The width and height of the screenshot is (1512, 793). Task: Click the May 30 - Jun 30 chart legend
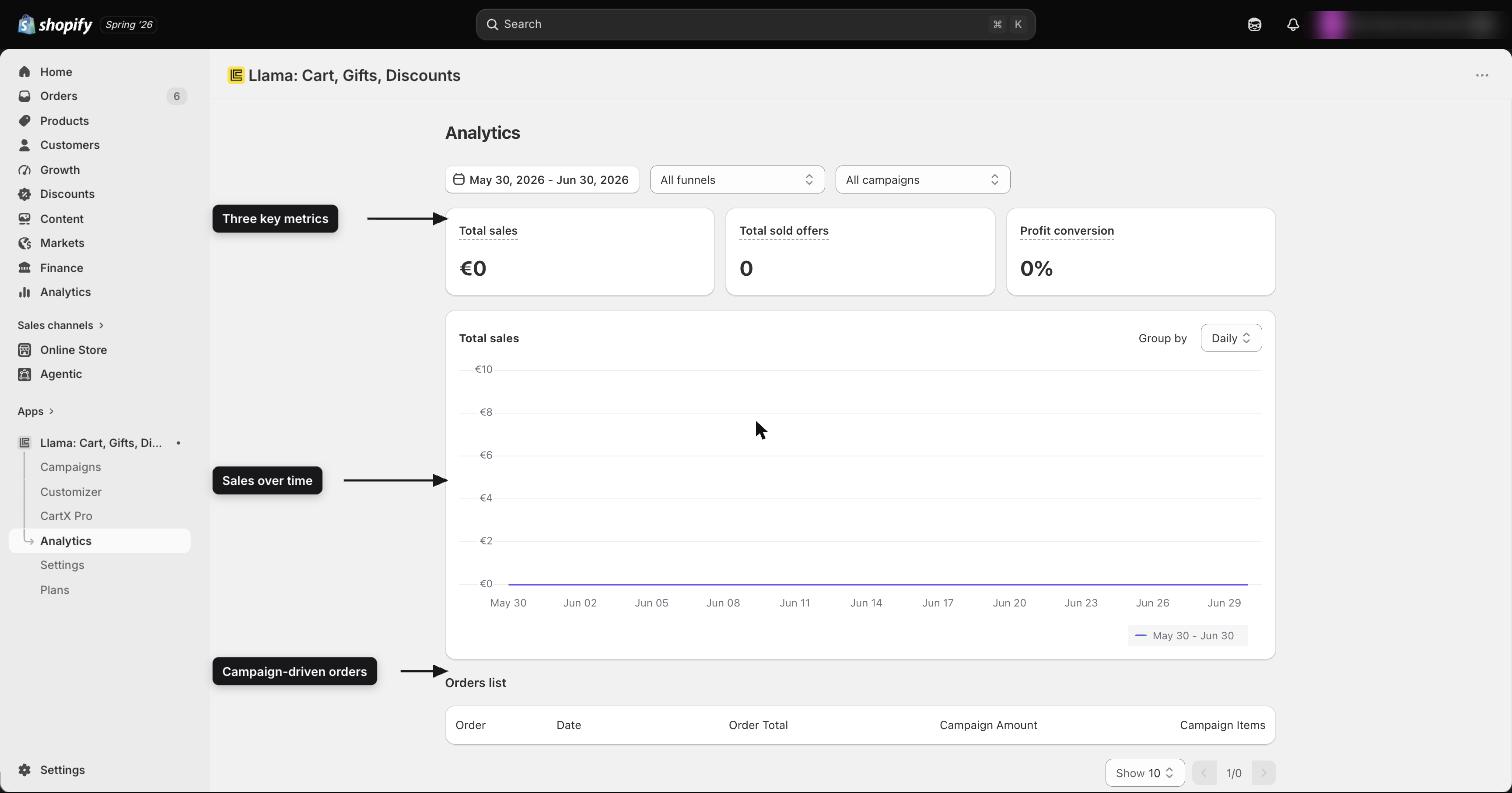(1188, 636)
